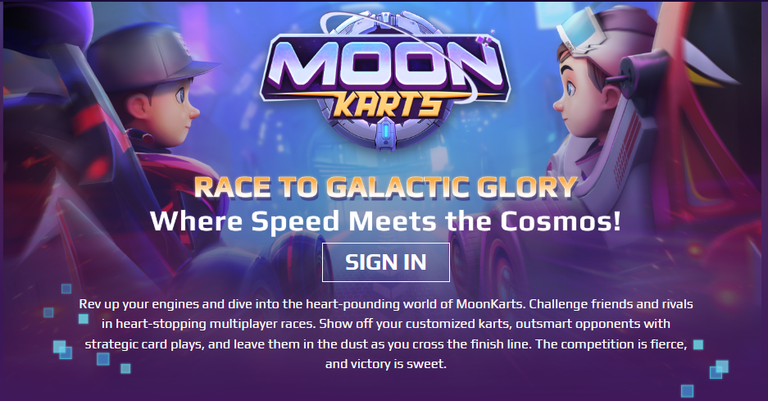Click the overlapping blue squares left of strategic
Viewport: 768px width, 401px height.
tap(62, 350)
